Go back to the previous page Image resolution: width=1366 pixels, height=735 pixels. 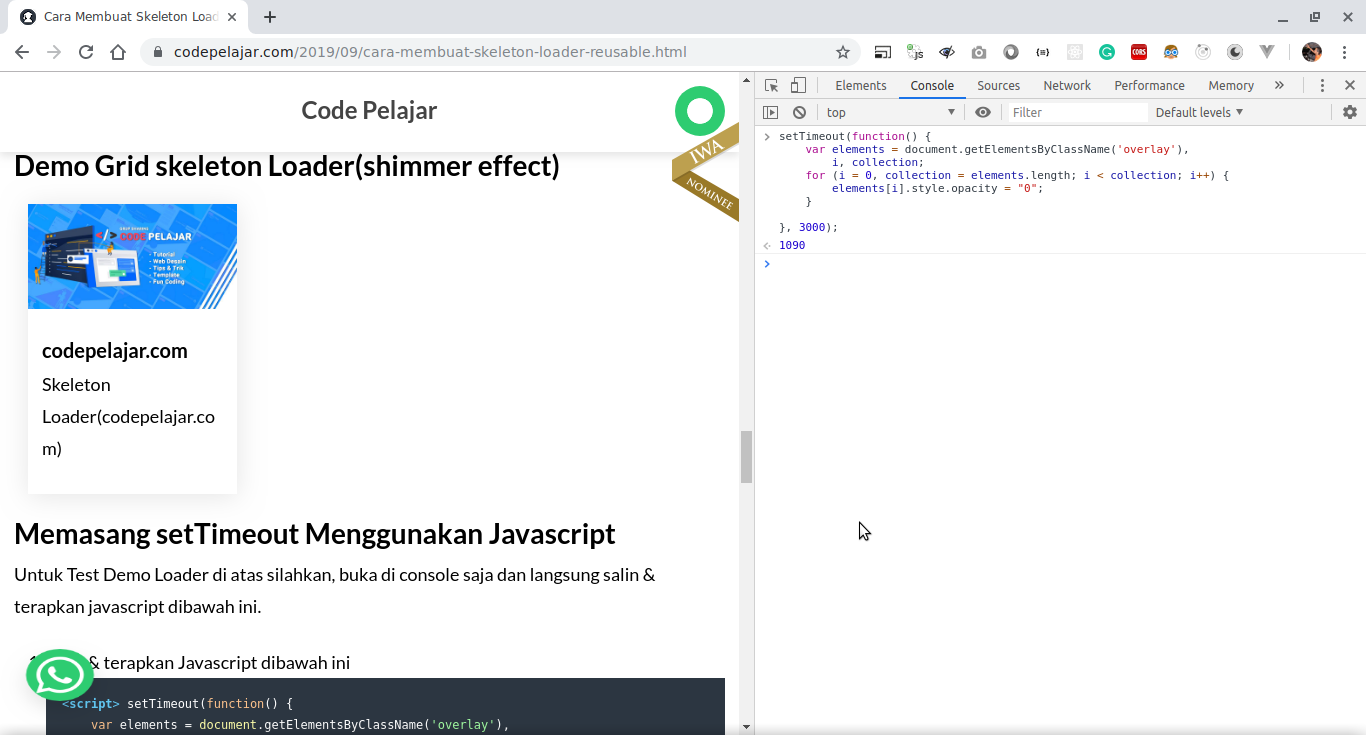[22, 52]
